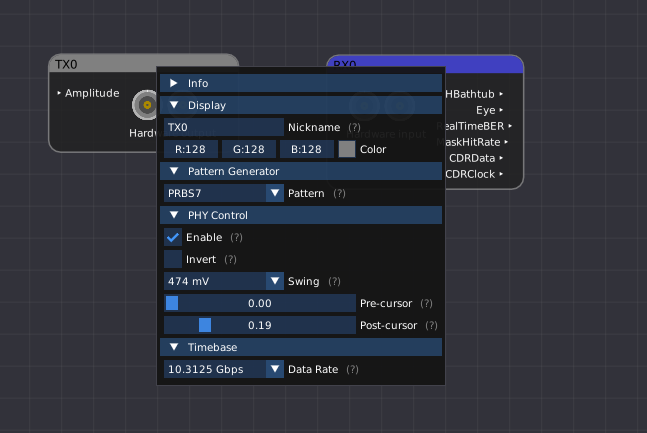Click the TX0 node hardware output connector

click(146, 105)
